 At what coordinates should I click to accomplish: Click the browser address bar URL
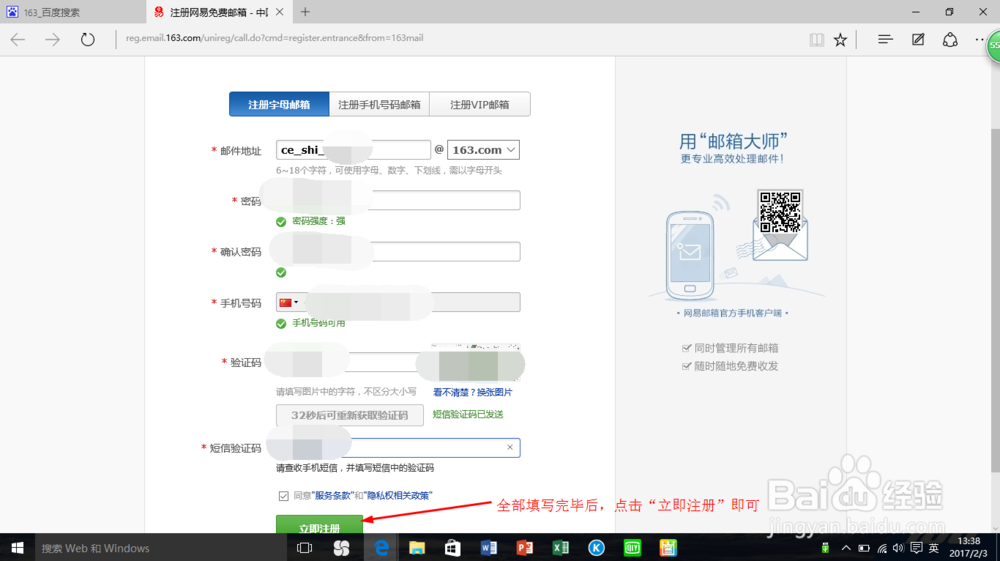(x=274, y=38)
